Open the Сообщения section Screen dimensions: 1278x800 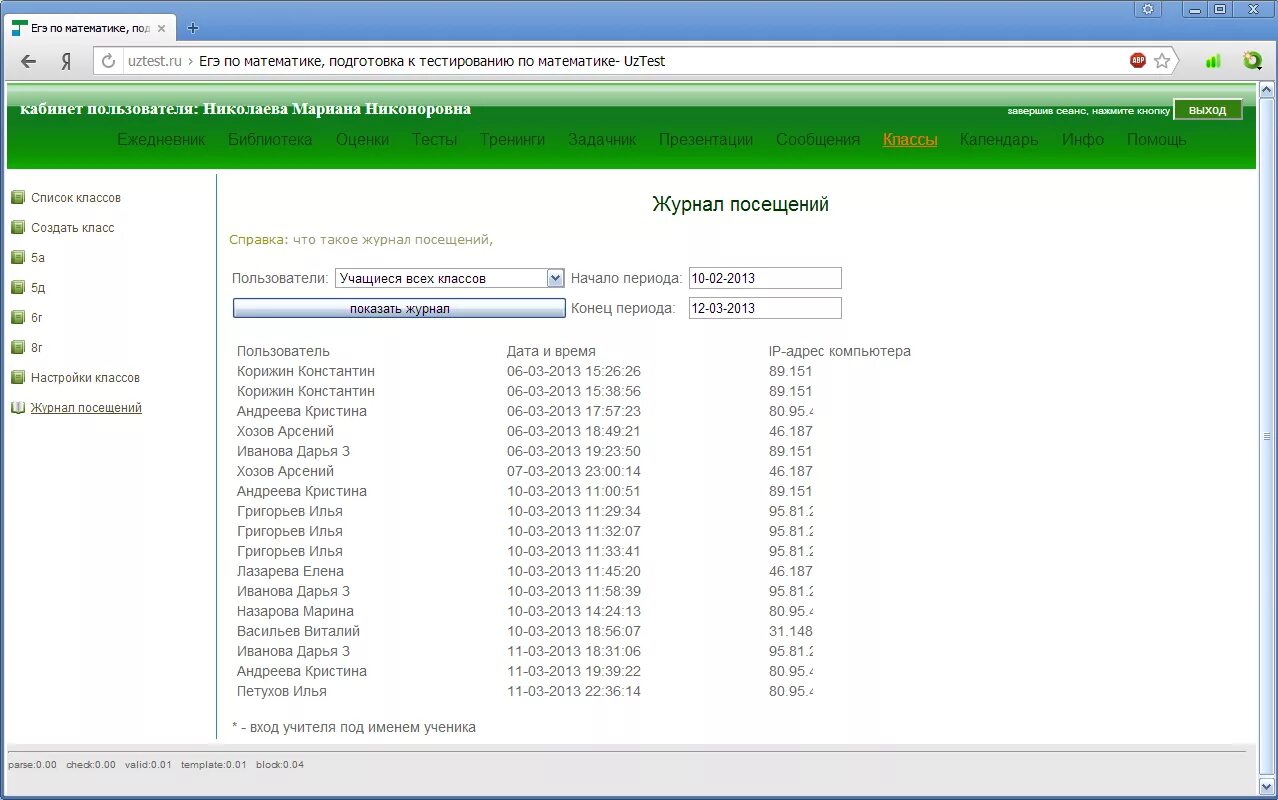(818, 140)
